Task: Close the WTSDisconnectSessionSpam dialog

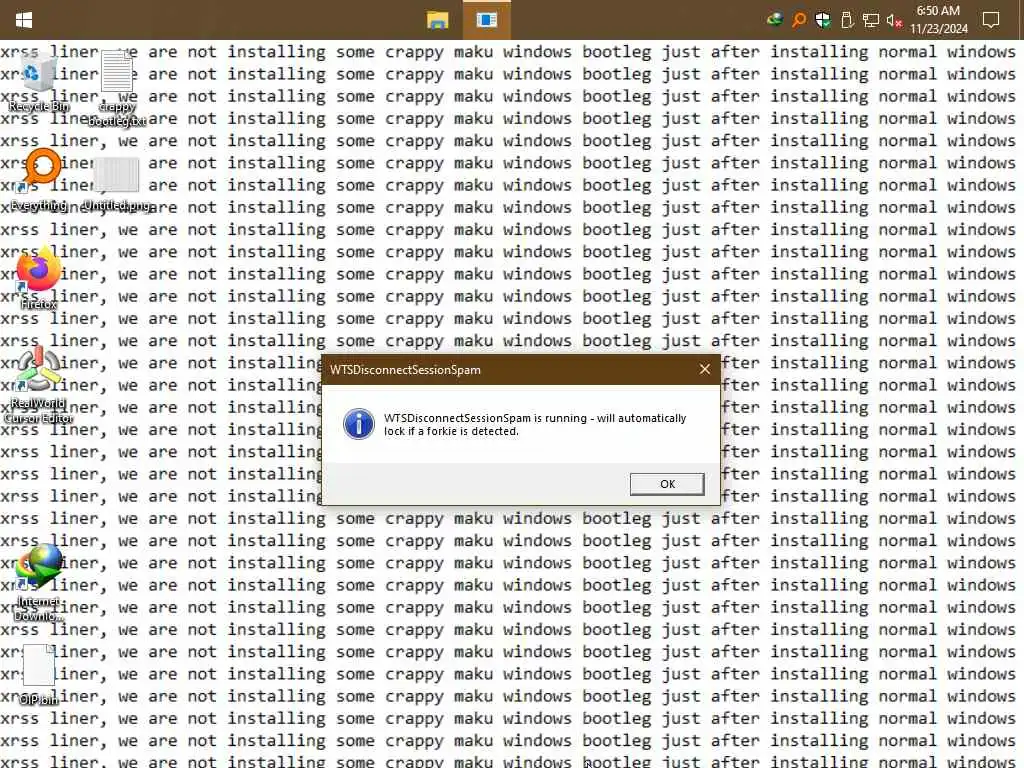Action: [705, 370]
